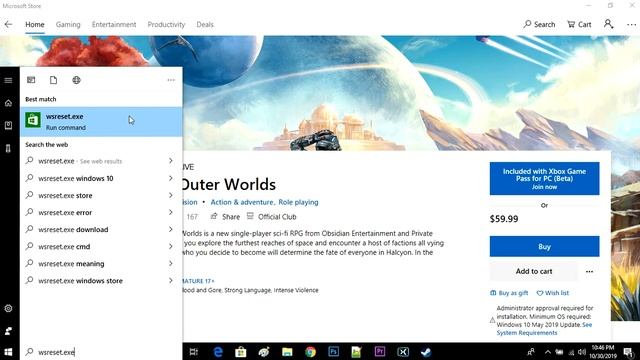Screen dimensions: 640x360
Task: Click the wsreset.exe Store icon
Action: coord(33,120)
